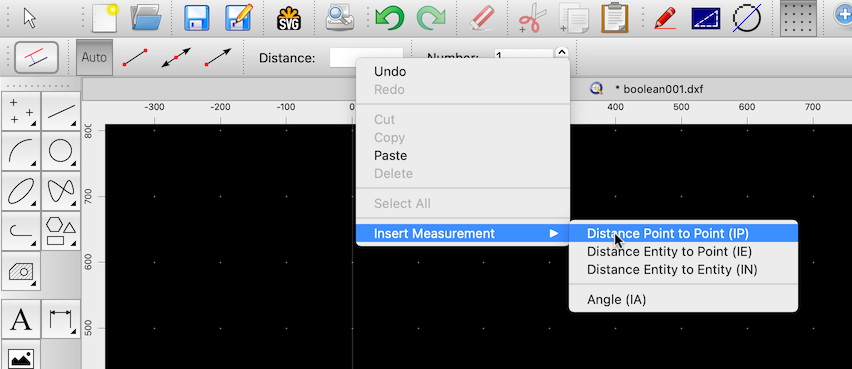Open the shape tools group

[x=61, y=231]
